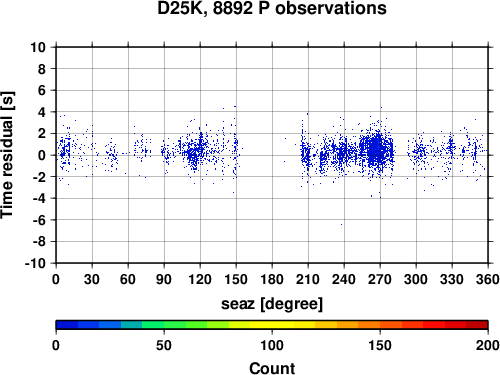Viewport: 500px width, 375px height.
Task: Click the y-axis tick label -10
Action: pos(35,263)
